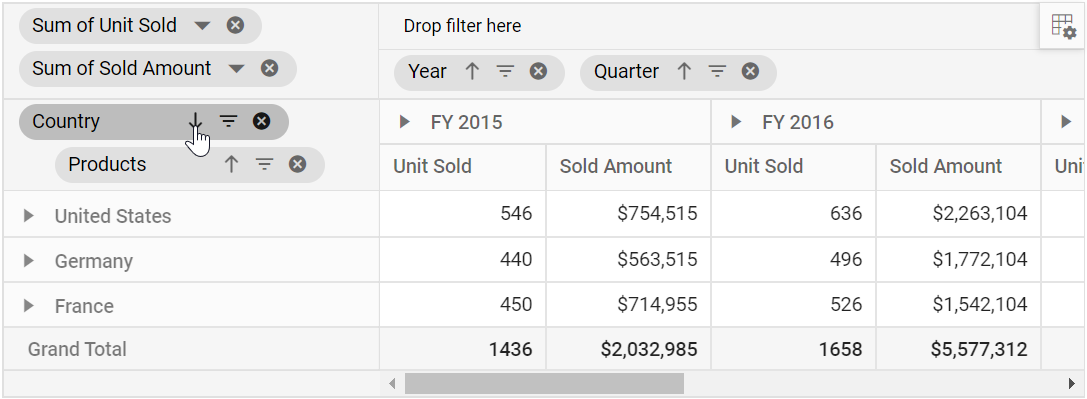Remove the Sum of Sold Amount field
This screenshot has height=399, width=1087.
tap(270, 69)
